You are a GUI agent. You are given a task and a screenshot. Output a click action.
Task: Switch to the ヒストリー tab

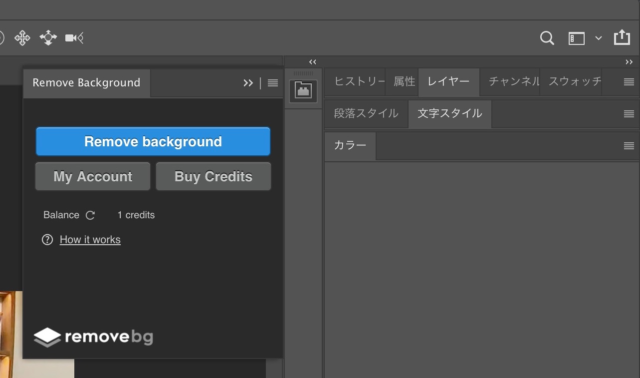click(x=359, y=82)
